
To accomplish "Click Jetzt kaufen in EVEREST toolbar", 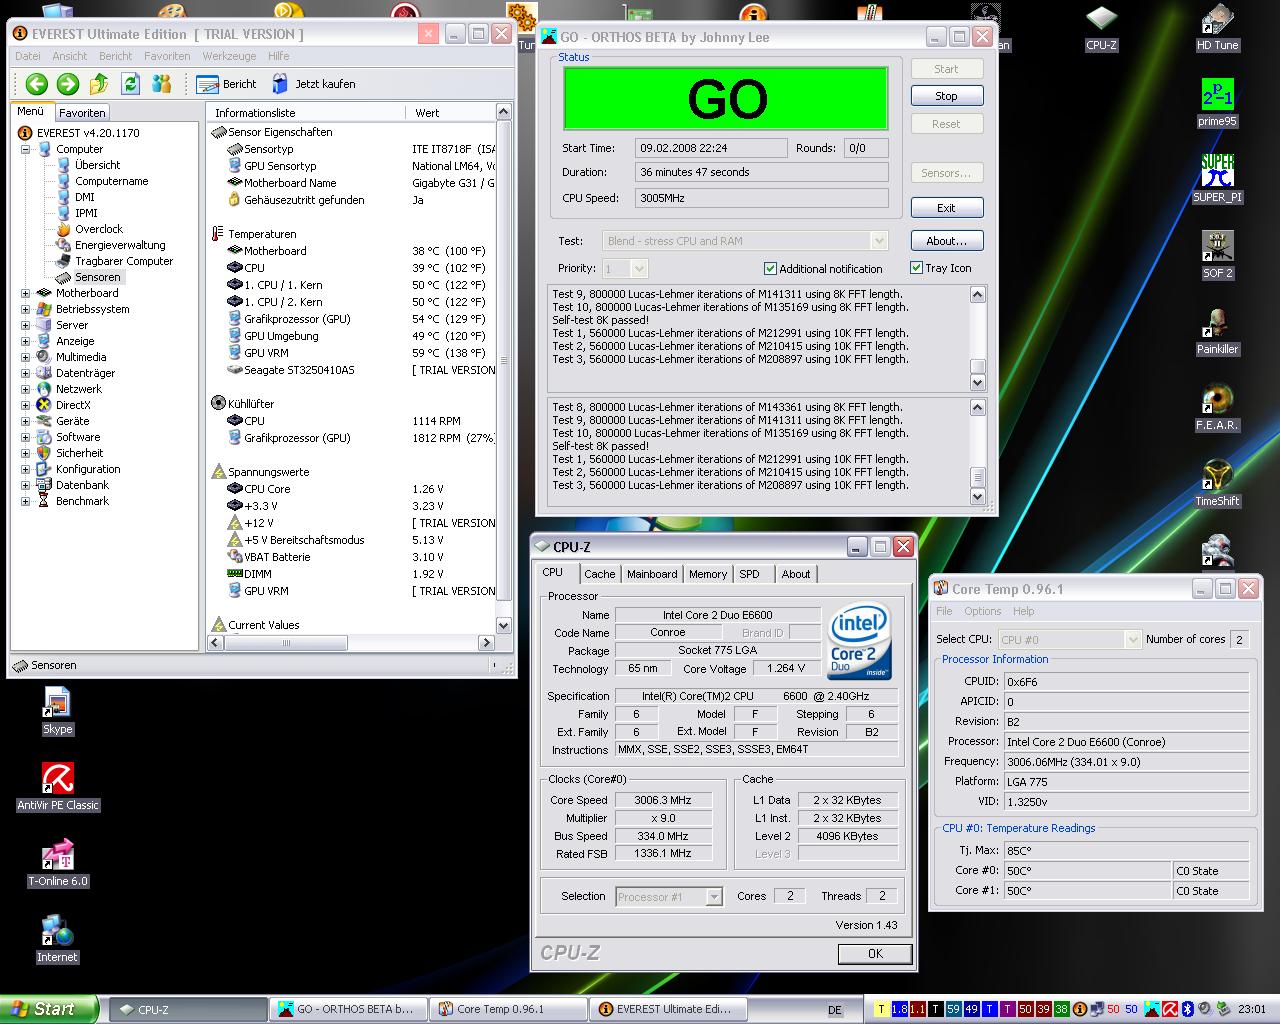I will click(x=314, y=84).
